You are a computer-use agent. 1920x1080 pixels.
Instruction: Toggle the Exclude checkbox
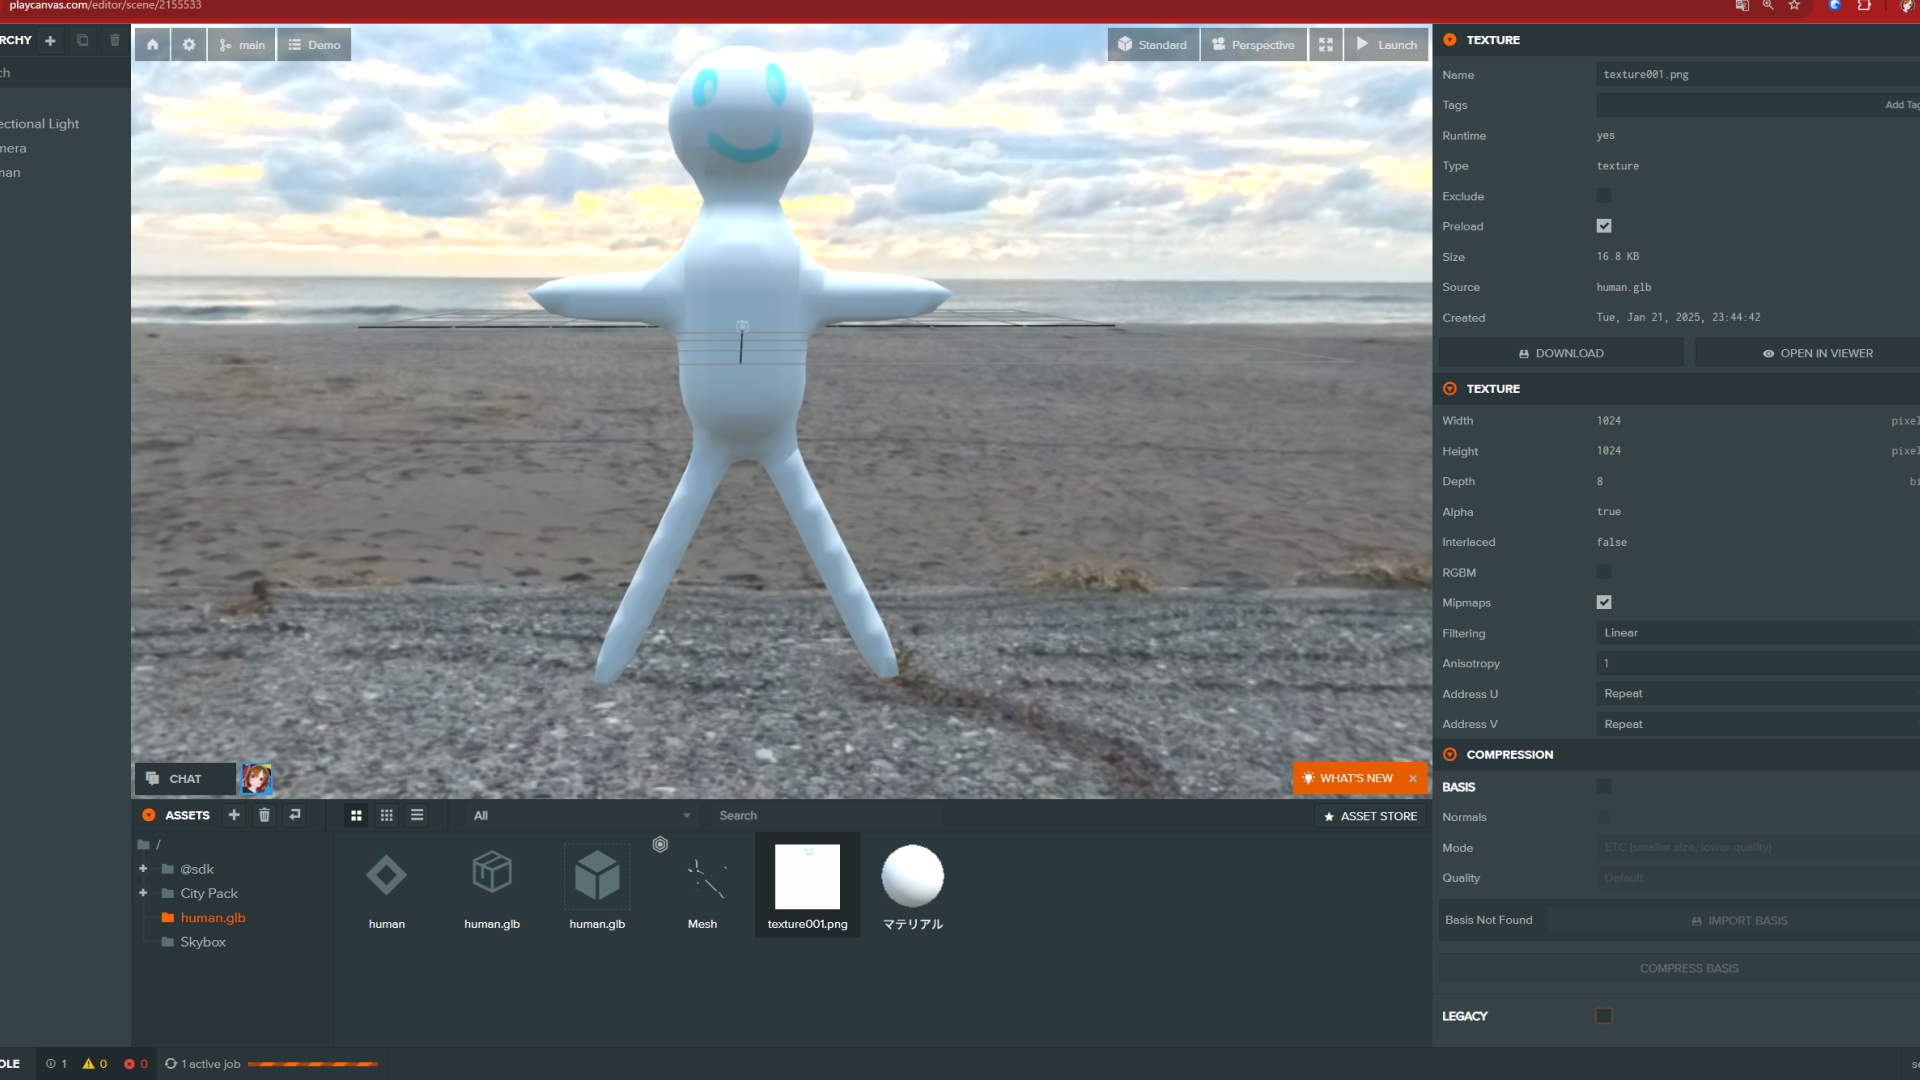tap(1604, 196)
